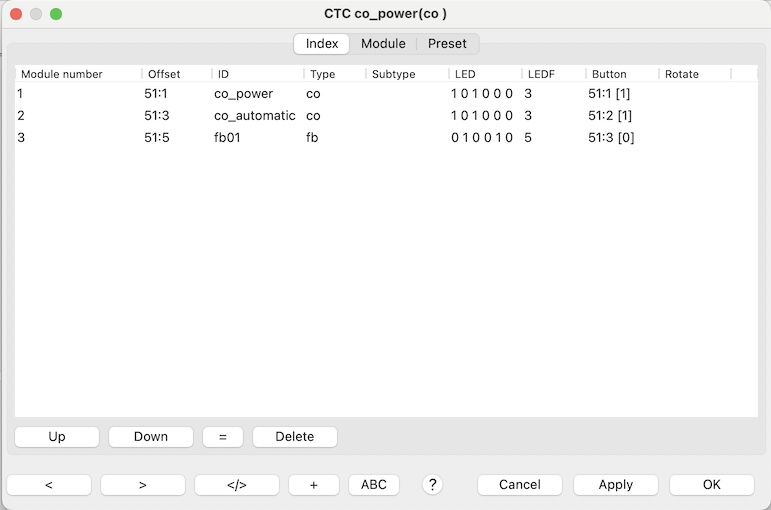This screenshot has height=510, width=771.
Task: Switch to the Module tab
Action: click(383, 43)
